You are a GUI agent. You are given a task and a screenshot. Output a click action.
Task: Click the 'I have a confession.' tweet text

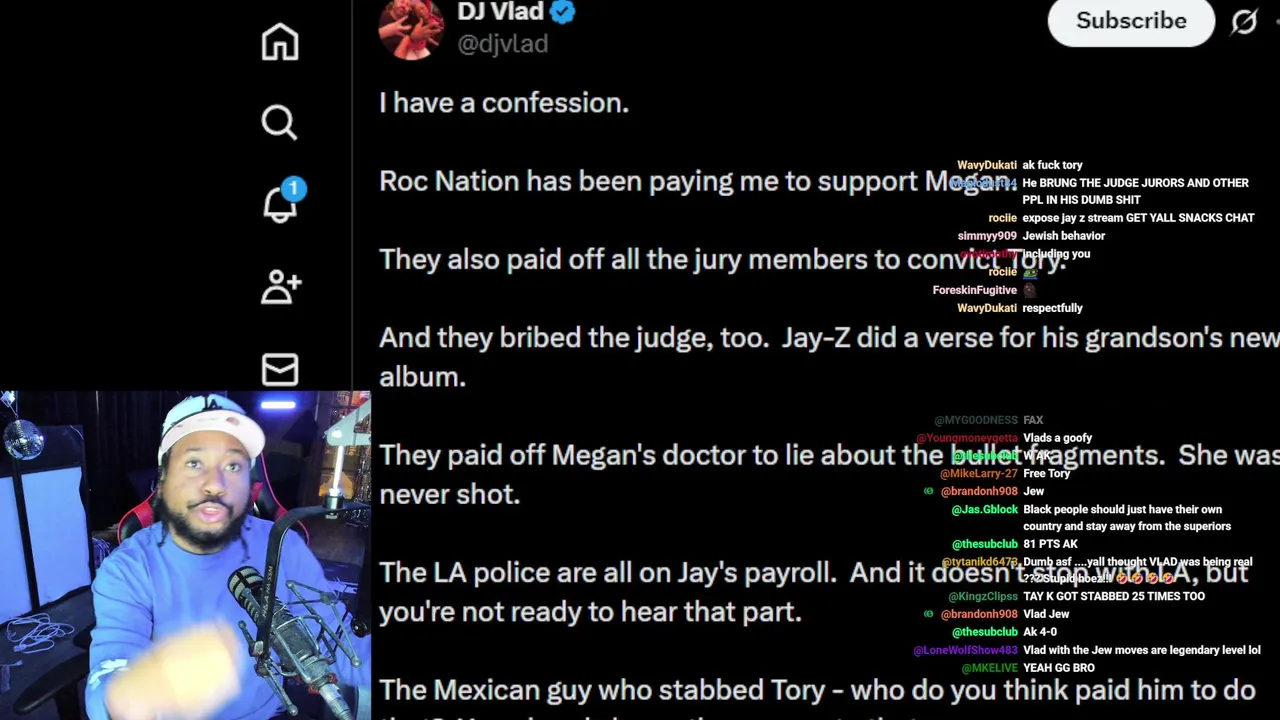click(504, 103)
